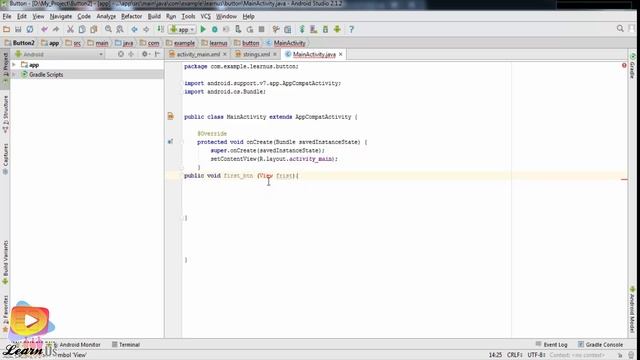
Task: Click the Help question mark icon
Action: [351, 29]
